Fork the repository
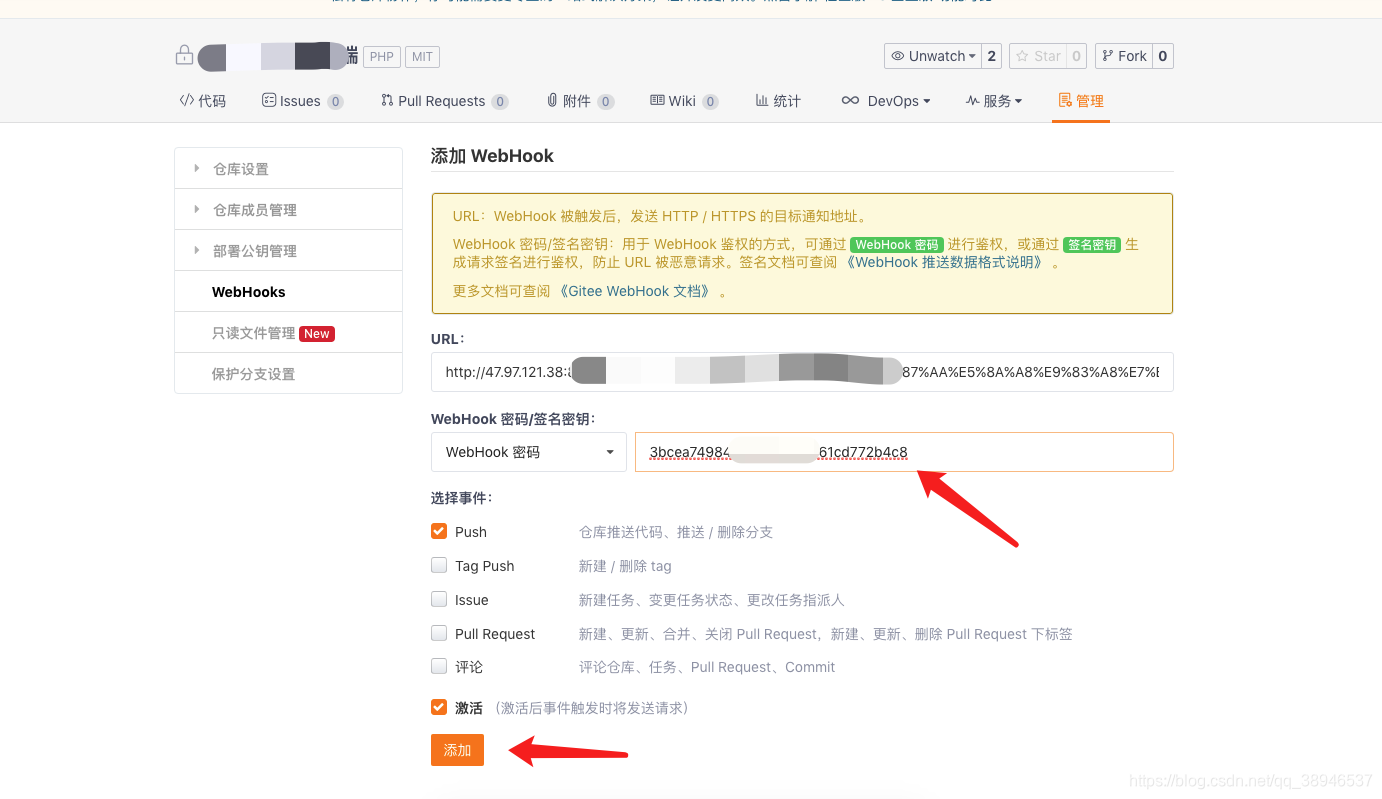1382x799 pixels. click(x=1124, y=56)
